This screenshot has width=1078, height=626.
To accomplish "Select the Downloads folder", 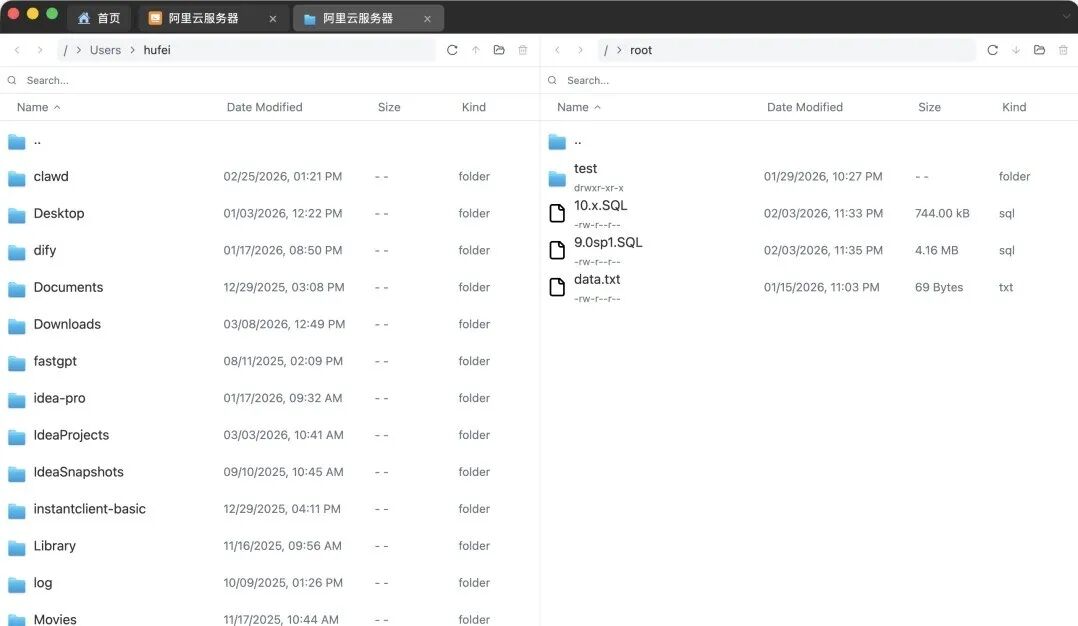I will click(270, 324).
